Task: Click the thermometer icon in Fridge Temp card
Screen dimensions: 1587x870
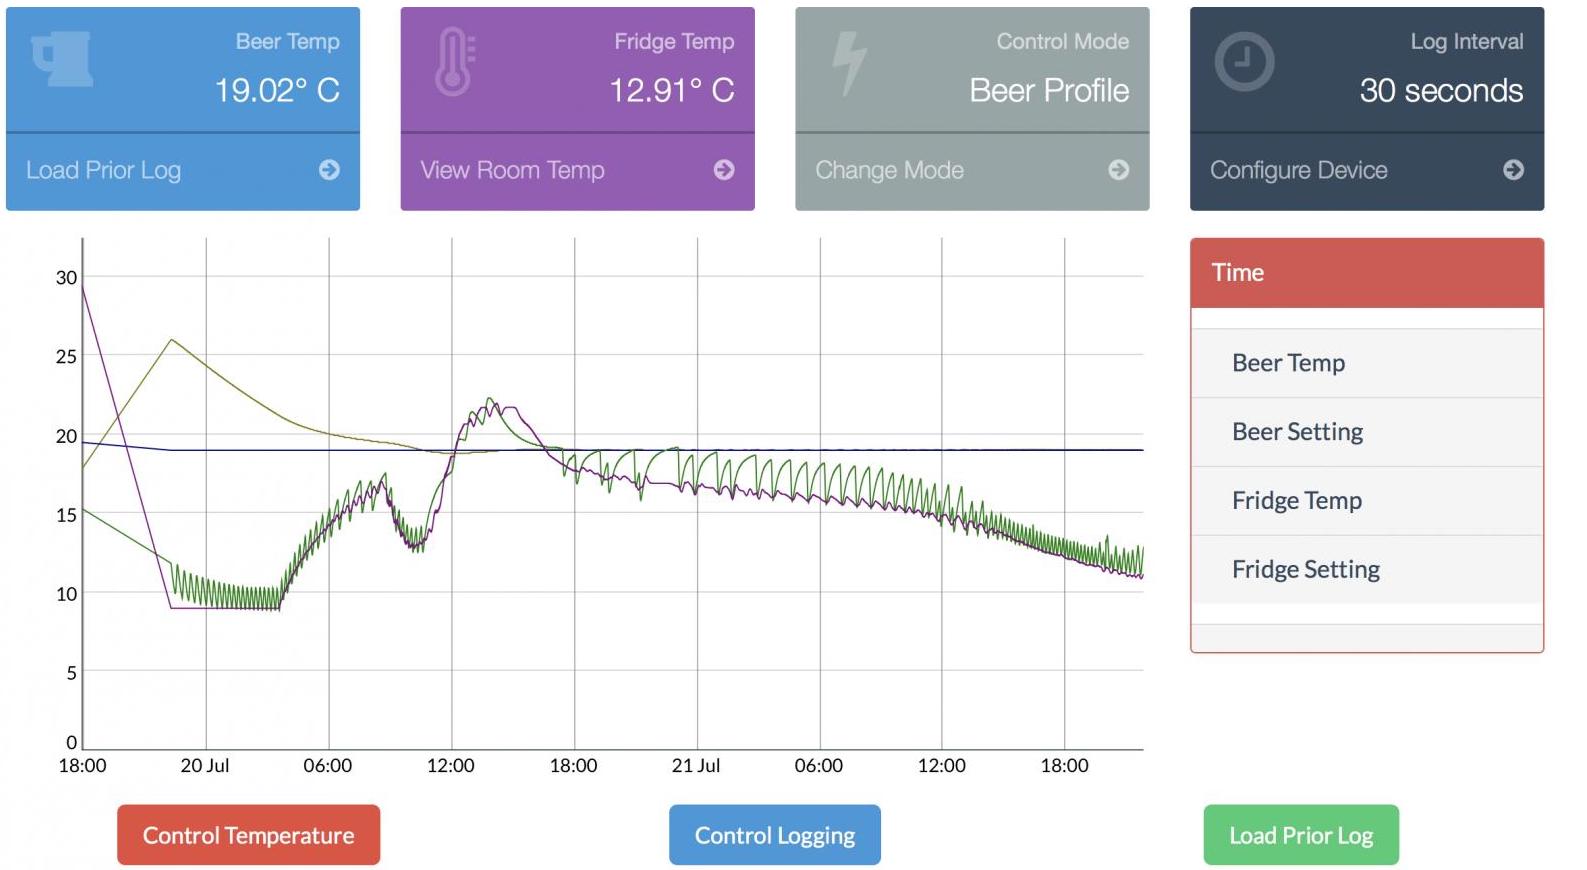Action: [x=455, y=61]
